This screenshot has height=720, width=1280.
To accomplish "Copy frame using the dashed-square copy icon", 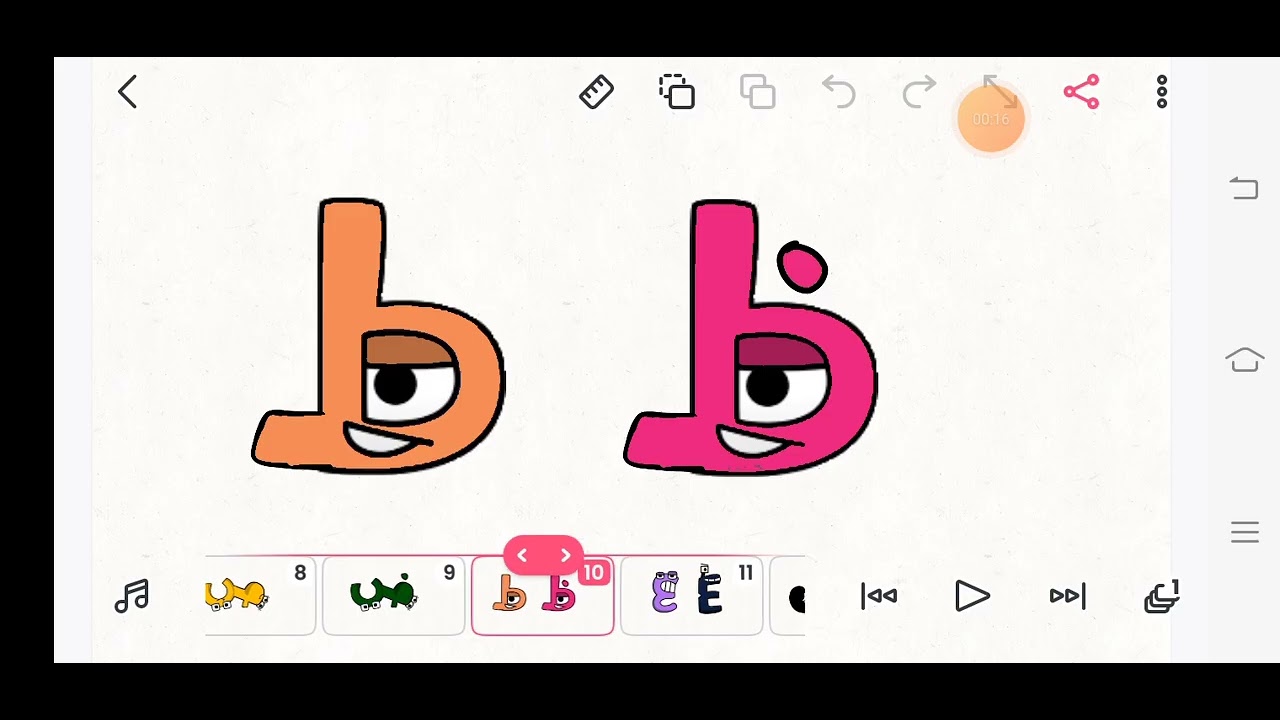I will [677, 92].
